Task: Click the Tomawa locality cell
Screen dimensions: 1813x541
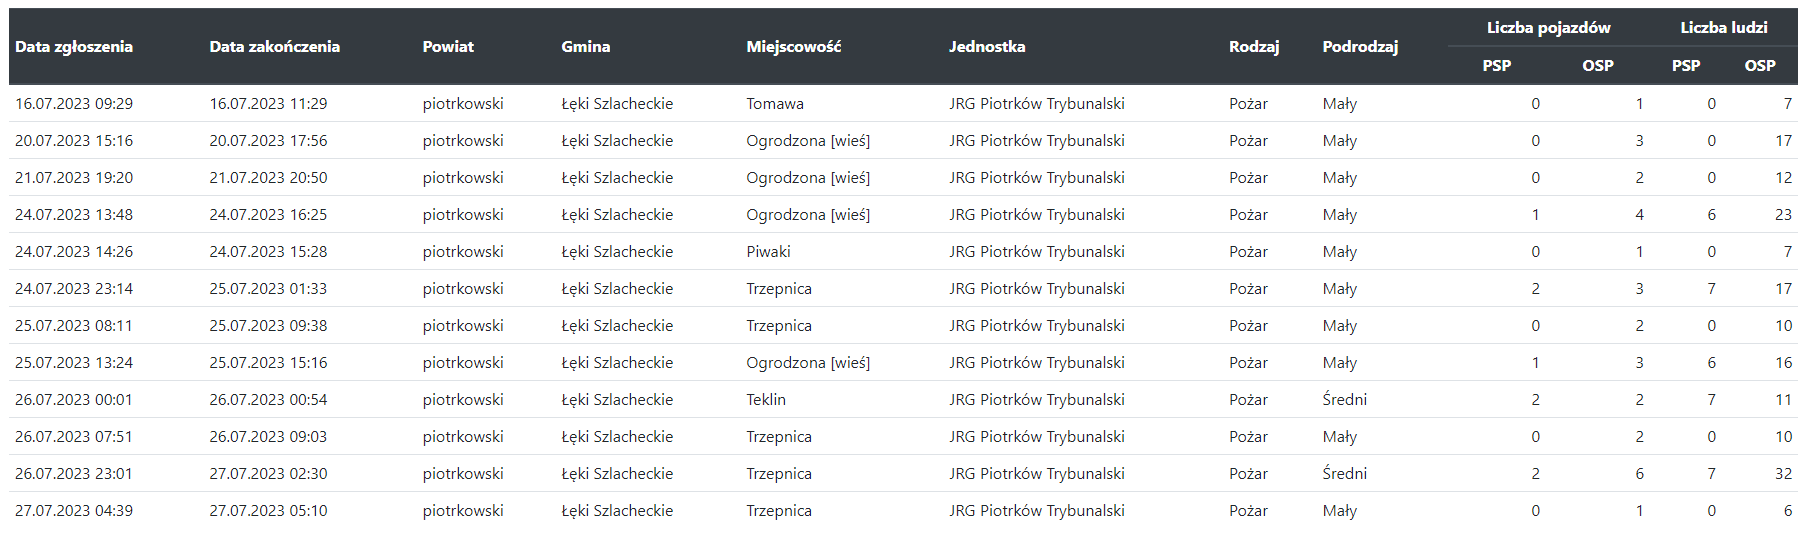Action: tap(775, 104)
